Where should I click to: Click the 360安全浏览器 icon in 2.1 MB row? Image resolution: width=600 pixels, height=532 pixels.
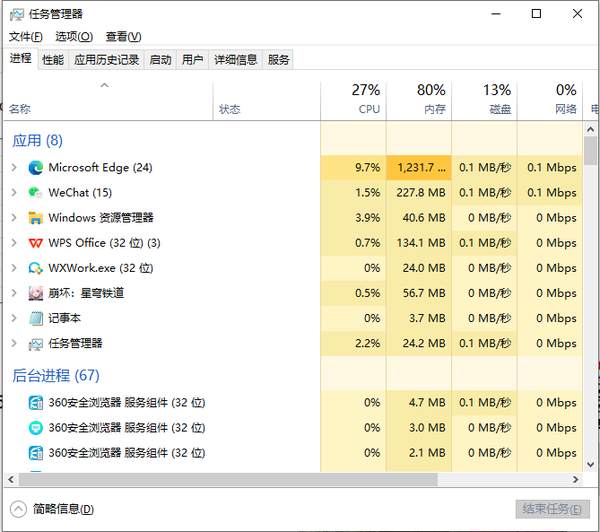[x=36, y=453]
